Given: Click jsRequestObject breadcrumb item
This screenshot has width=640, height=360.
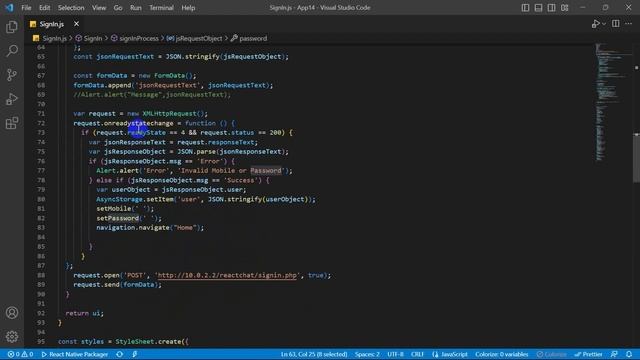Looking at the screenshot, I should (199, 38).
